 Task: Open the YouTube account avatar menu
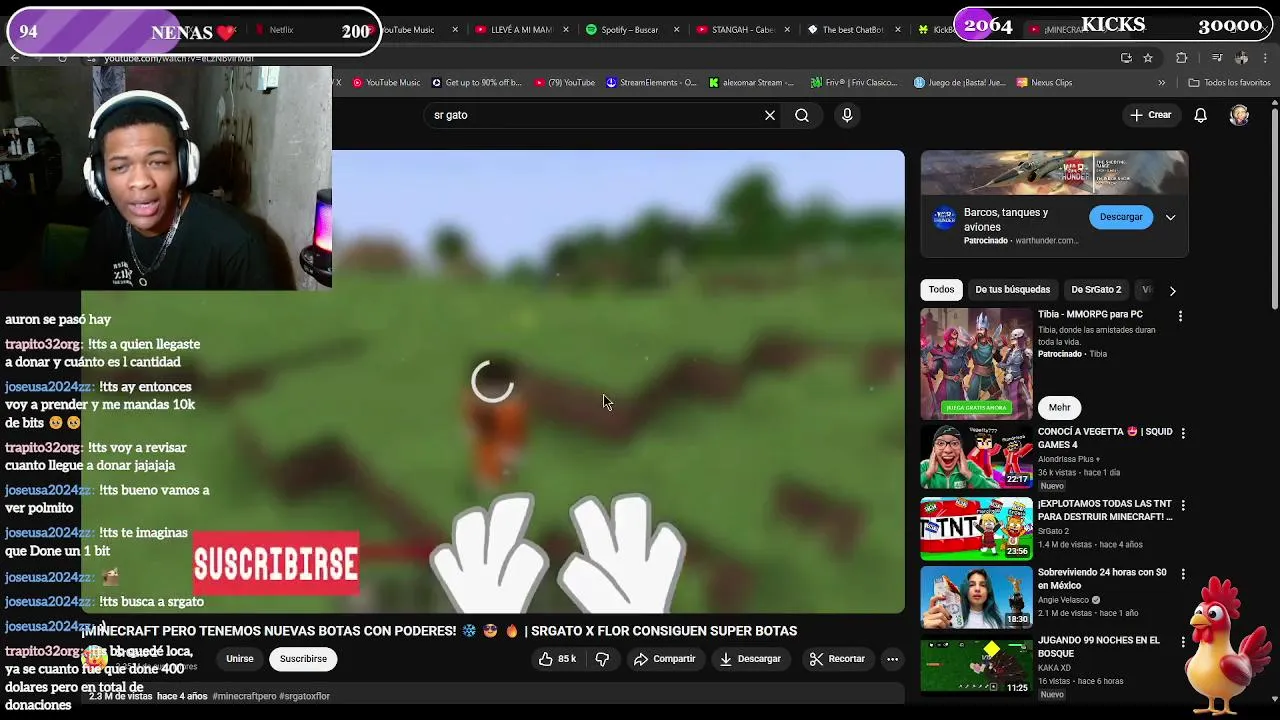(x=1239, y=115)
